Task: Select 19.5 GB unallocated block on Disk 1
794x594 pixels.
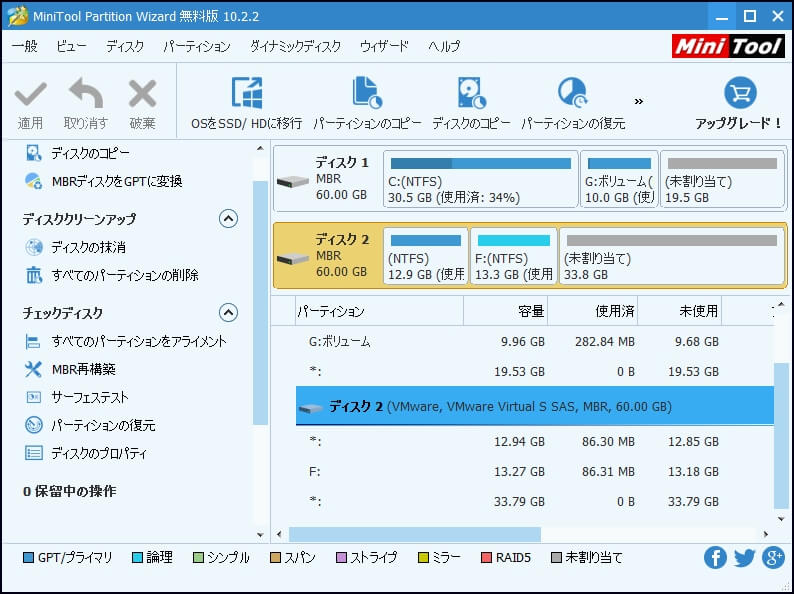Action: point(723,179)
